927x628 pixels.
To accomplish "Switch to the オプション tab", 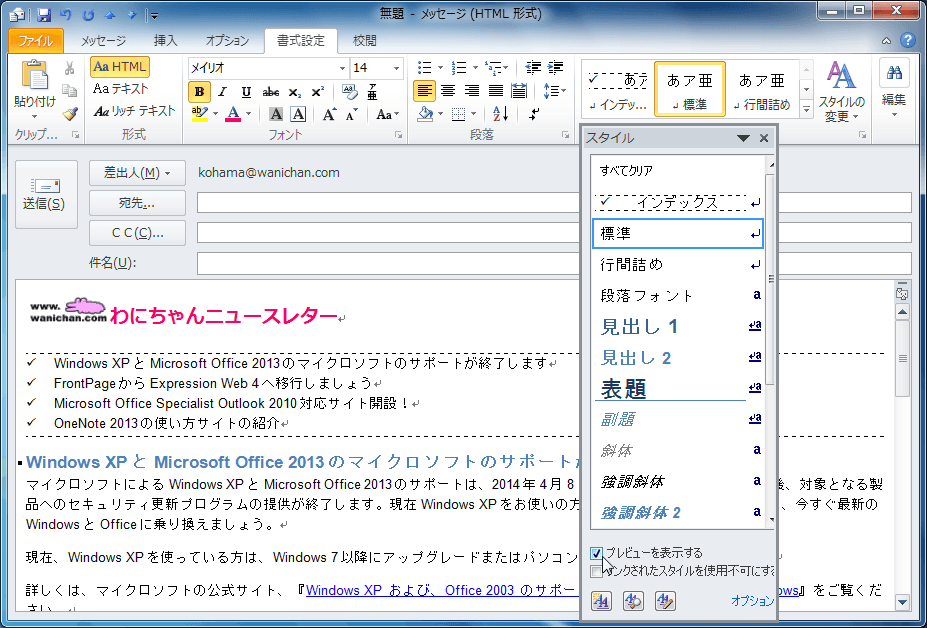I will pyautogui.click(x=227, y=41).
